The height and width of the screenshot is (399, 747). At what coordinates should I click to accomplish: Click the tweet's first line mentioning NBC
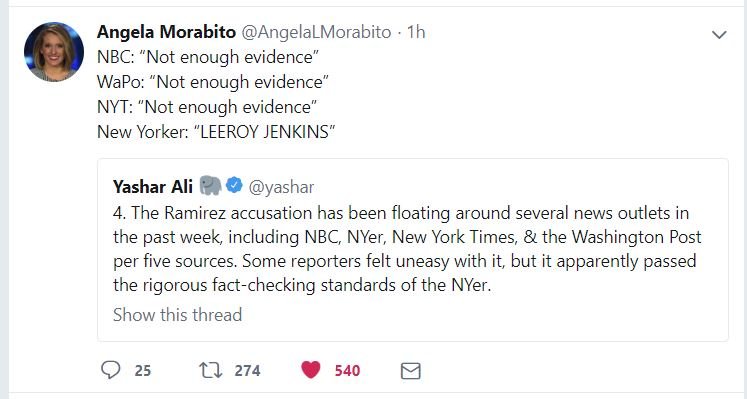(x=208, y=57)
